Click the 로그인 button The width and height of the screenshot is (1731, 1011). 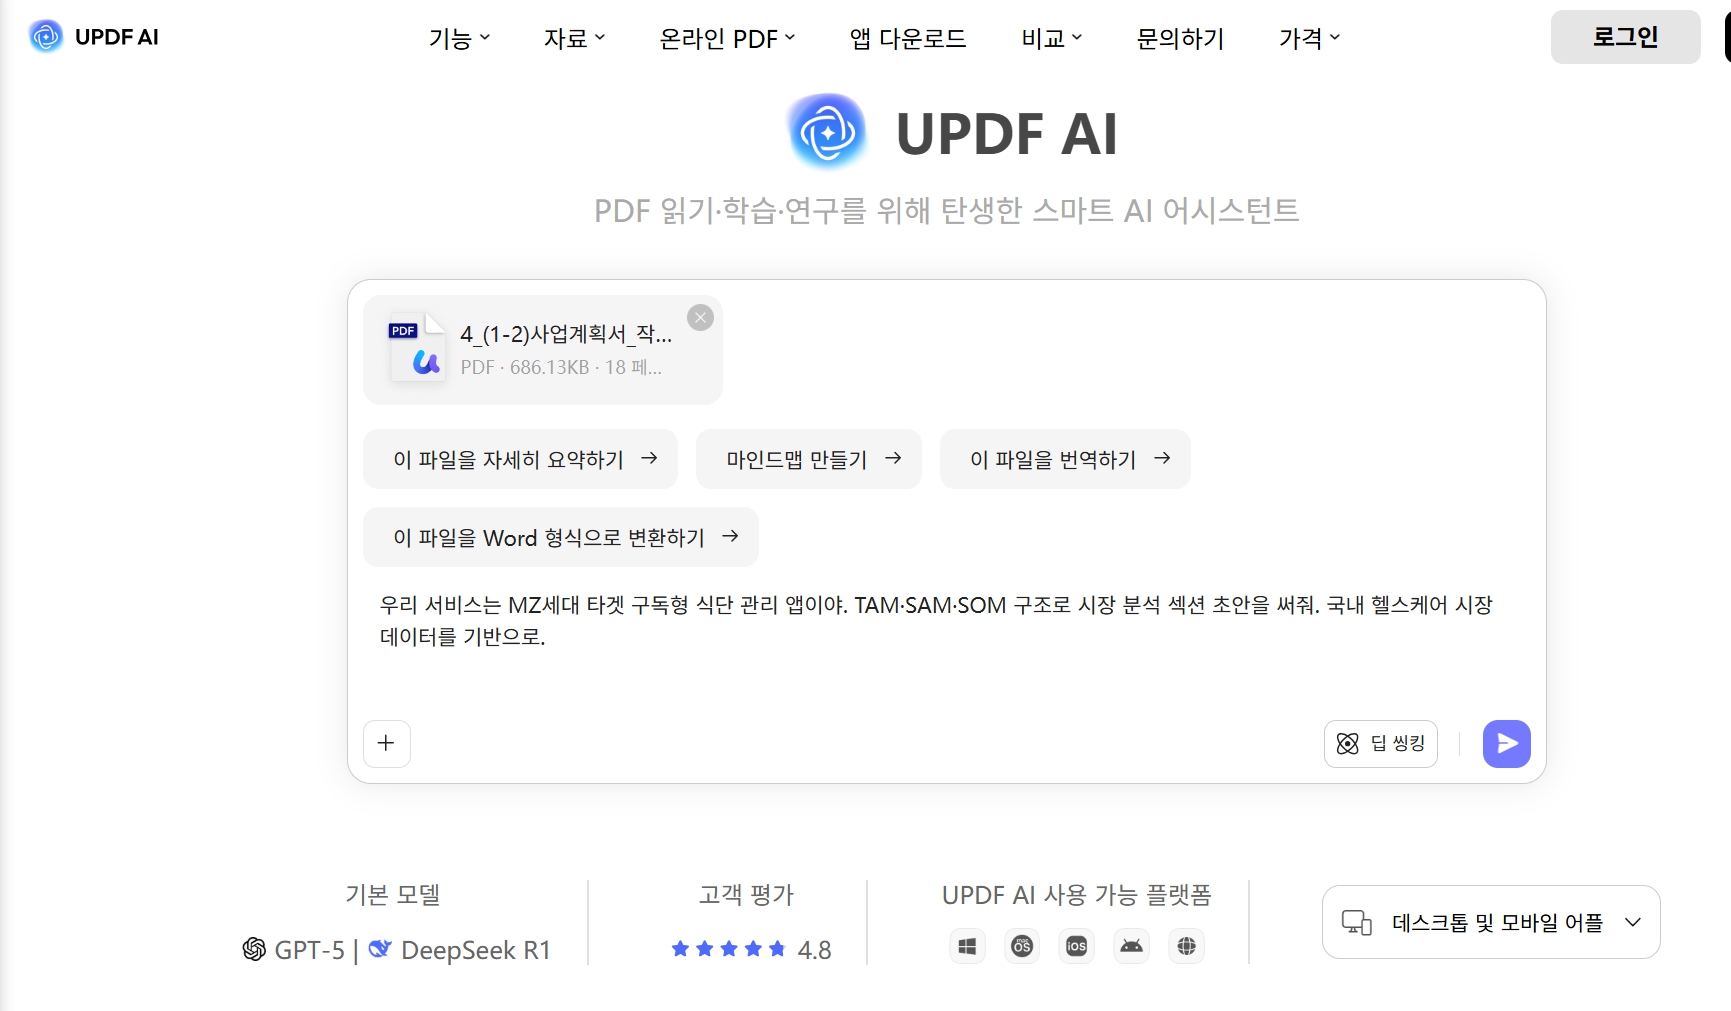pos(1625,37)
